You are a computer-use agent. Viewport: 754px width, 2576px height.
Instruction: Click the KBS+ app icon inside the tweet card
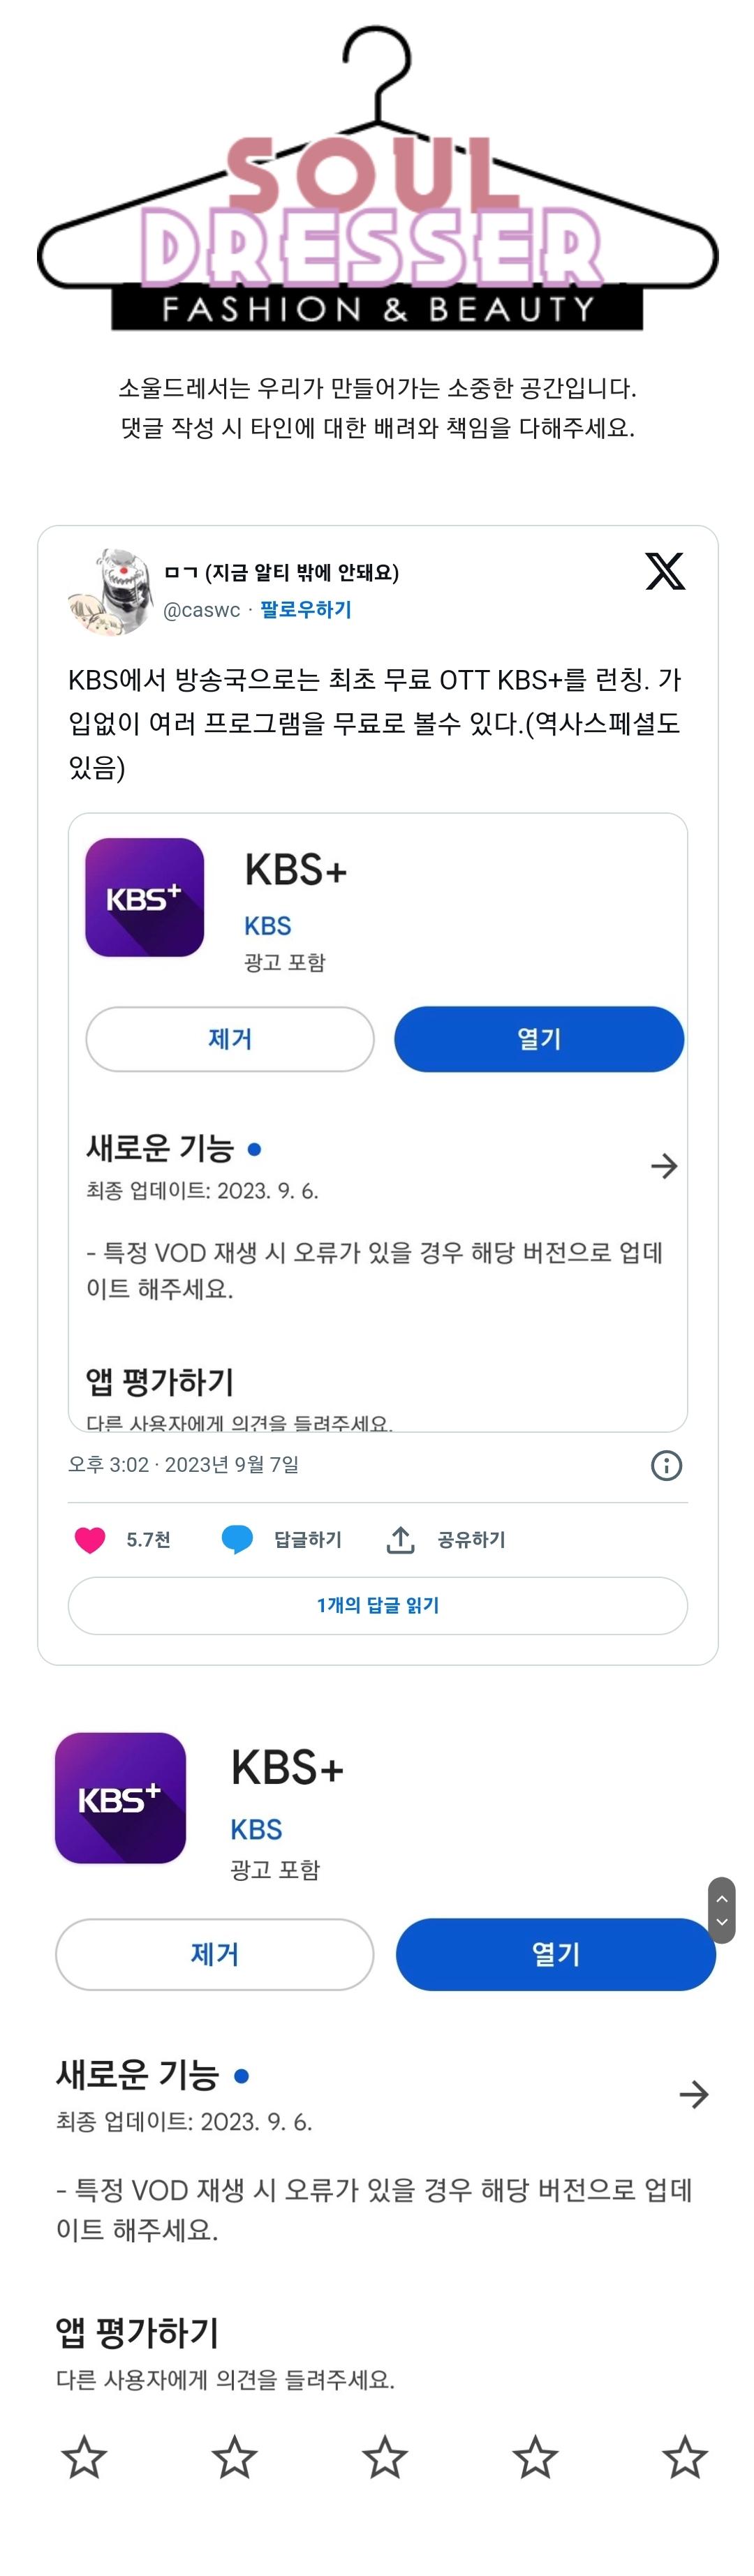click(144, 898)
